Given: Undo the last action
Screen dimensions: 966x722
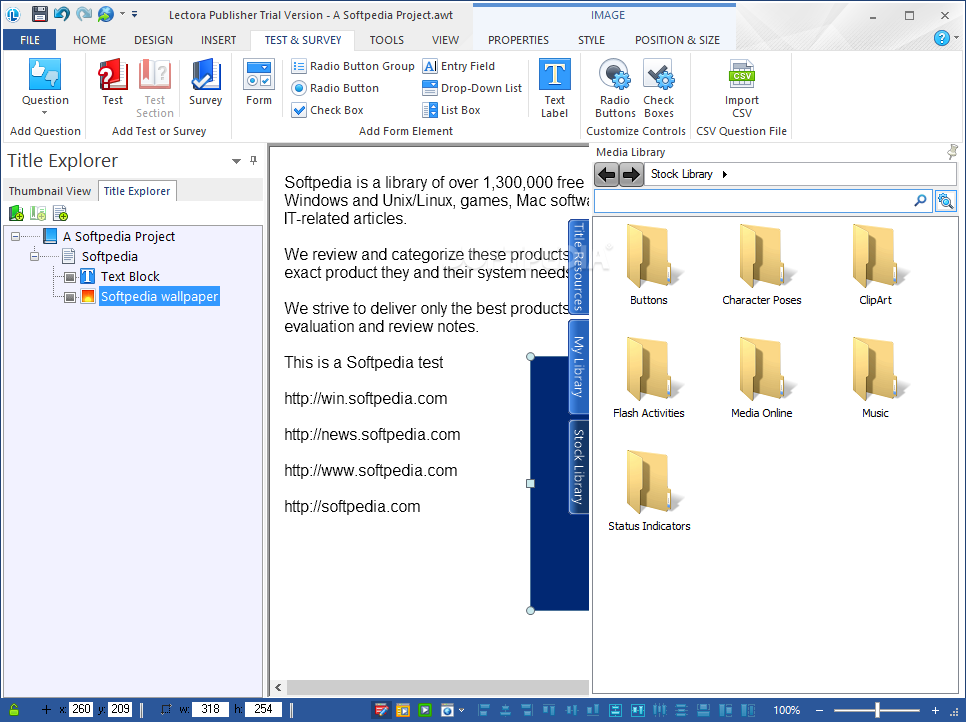Looking at the screenshot, I should click(62, 14).
